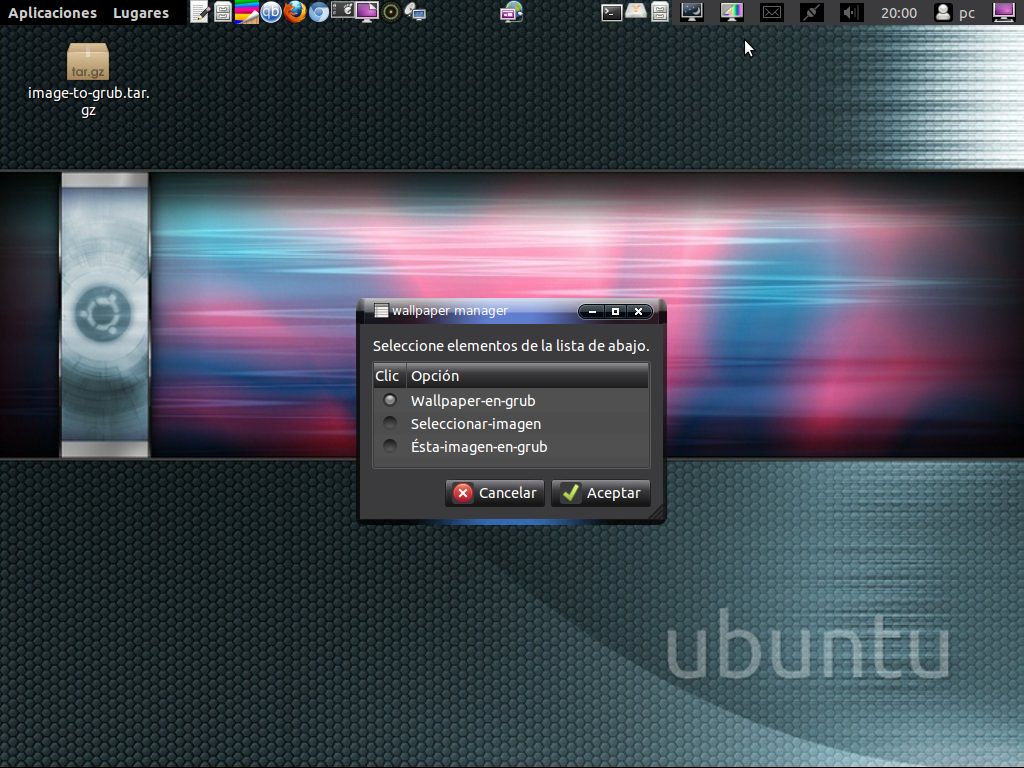Screen dimensions: 1024x768
Task: Open the network connection plug indicator
Action: (811, 12)
